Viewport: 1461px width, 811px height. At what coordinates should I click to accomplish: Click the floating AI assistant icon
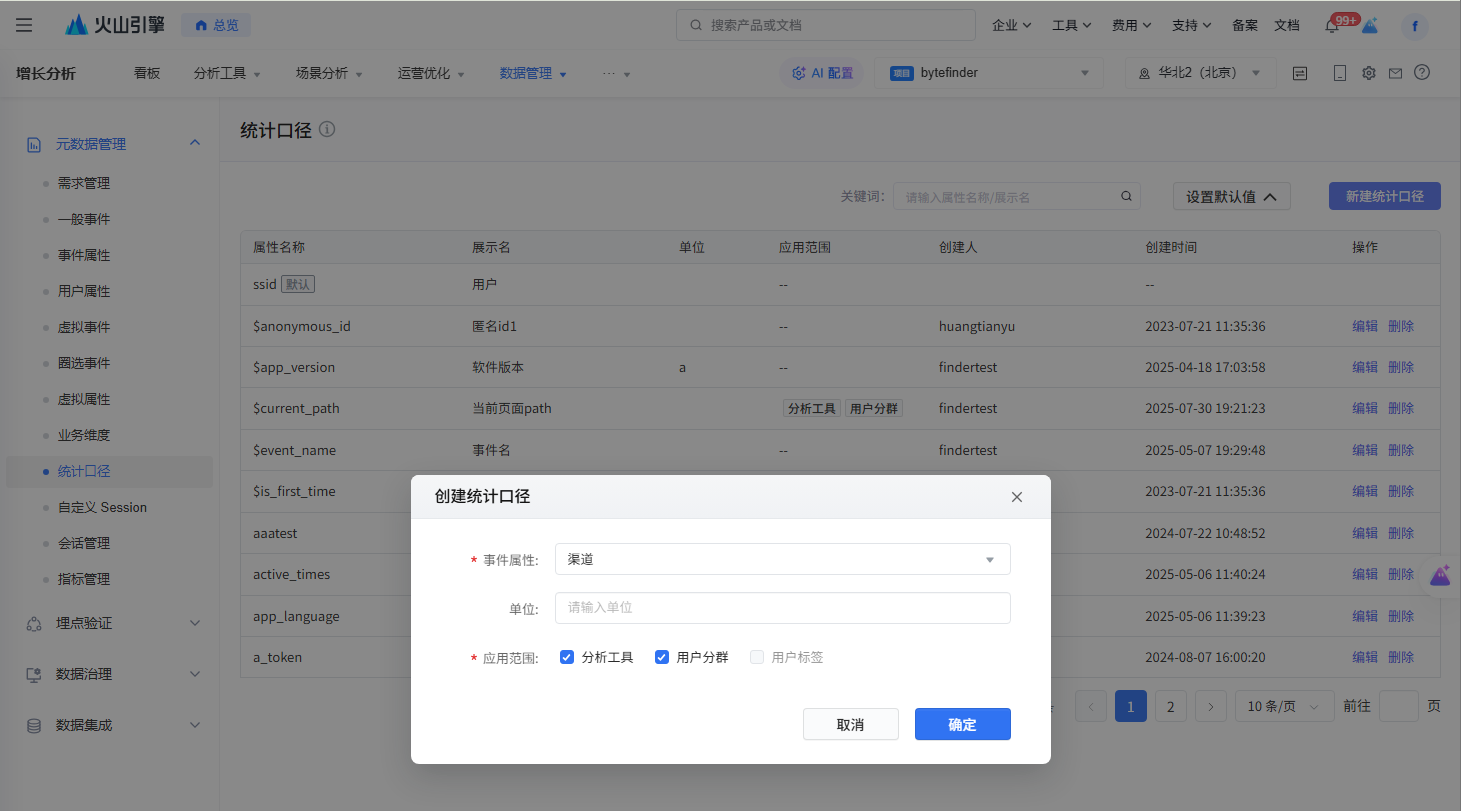pyautogui.click(x=1440, y=576)
